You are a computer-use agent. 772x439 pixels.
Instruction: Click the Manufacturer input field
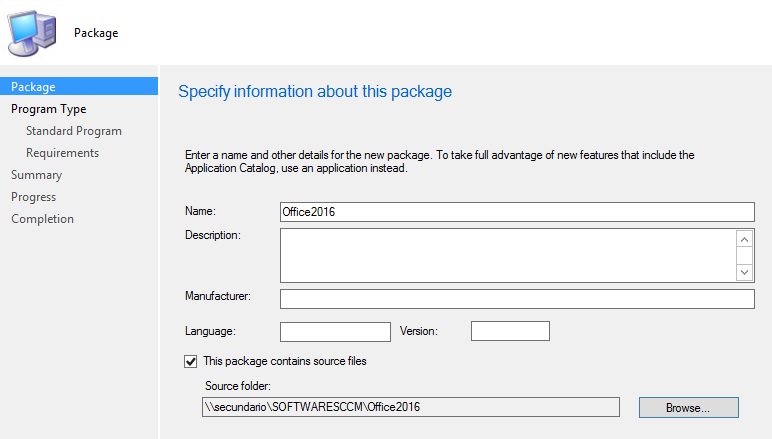tap(517, 299)
